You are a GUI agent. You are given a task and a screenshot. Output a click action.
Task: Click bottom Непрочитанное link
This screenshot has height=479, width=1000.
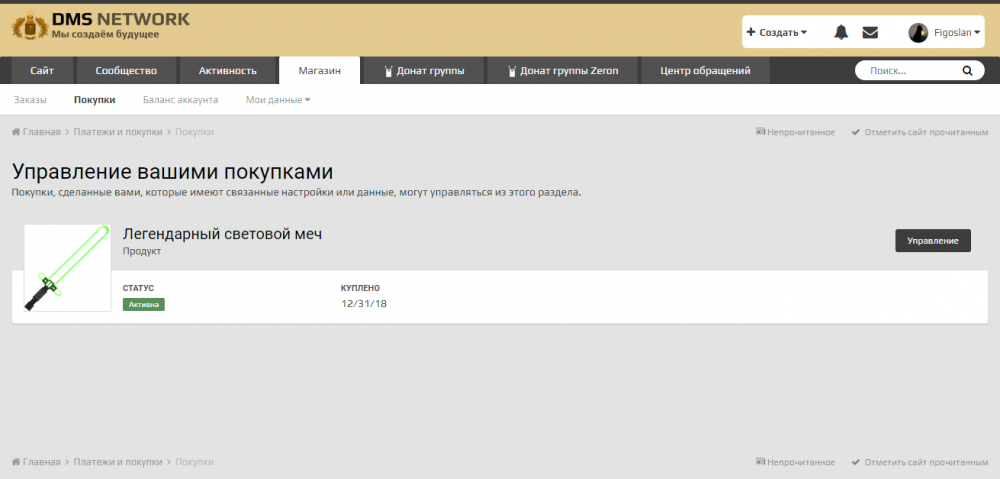[x=795, y=462]
